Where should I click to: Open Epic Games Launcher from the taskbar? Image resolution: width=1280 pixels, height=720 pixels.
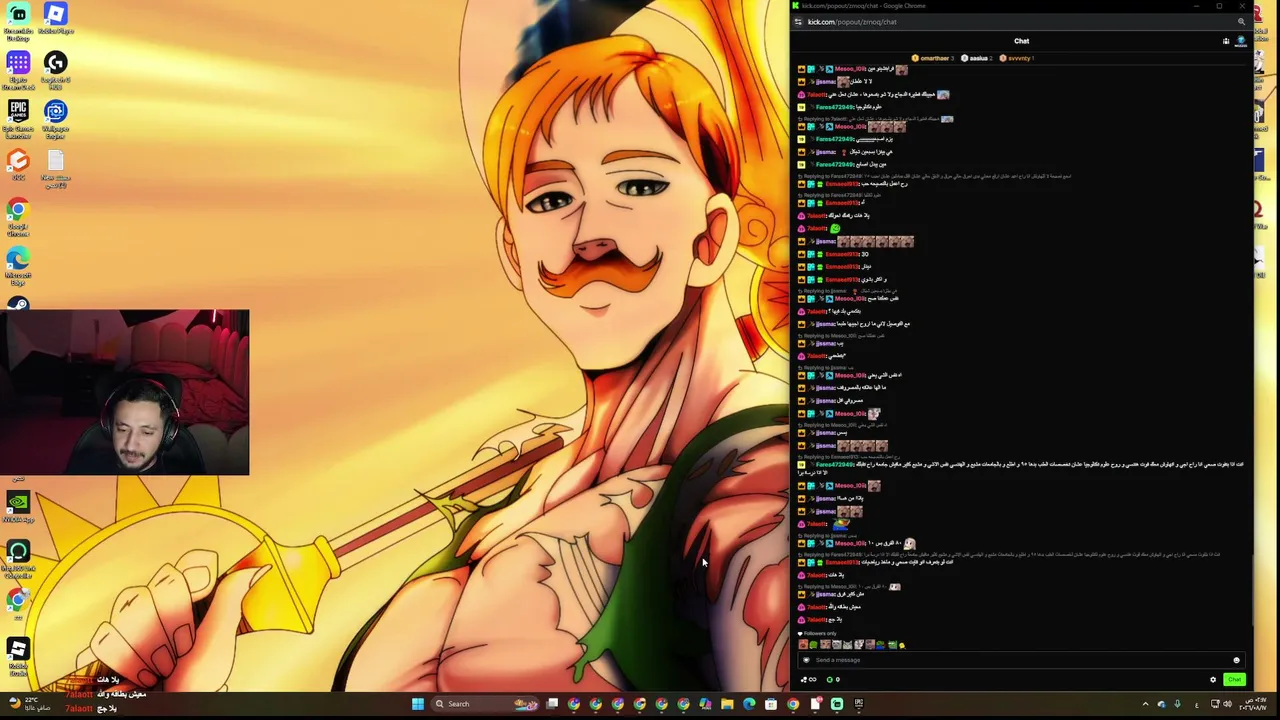[x=859, y=704]
